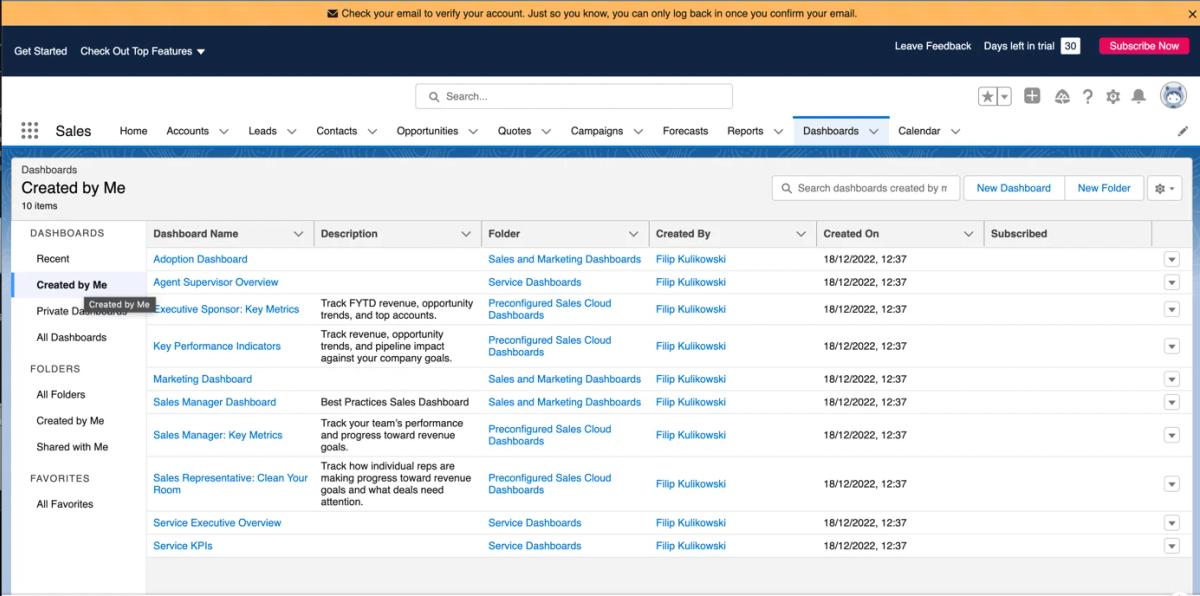
Task: Select All Favorites in the sidebar
Action: pos(65,504)
